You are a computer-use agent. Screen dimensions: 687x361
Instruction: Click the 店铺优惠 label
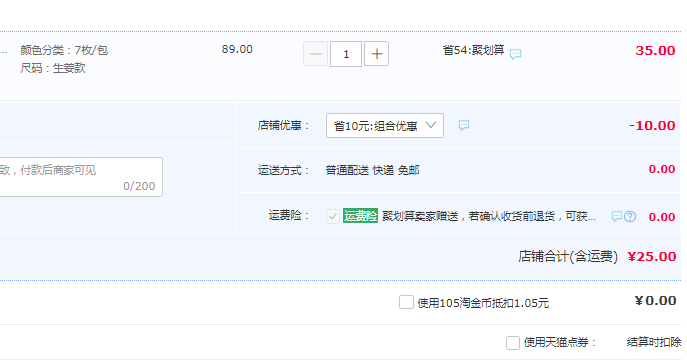[283, 126]
